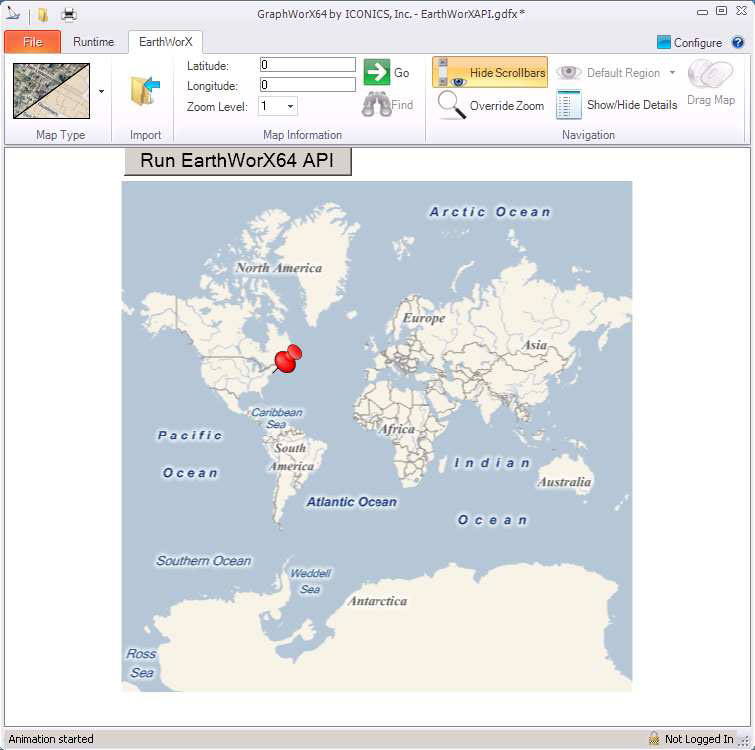The height and width of the screenshot is (750, 755).
Task: Click the Latitude input field
Action: [x=307, y=65]
